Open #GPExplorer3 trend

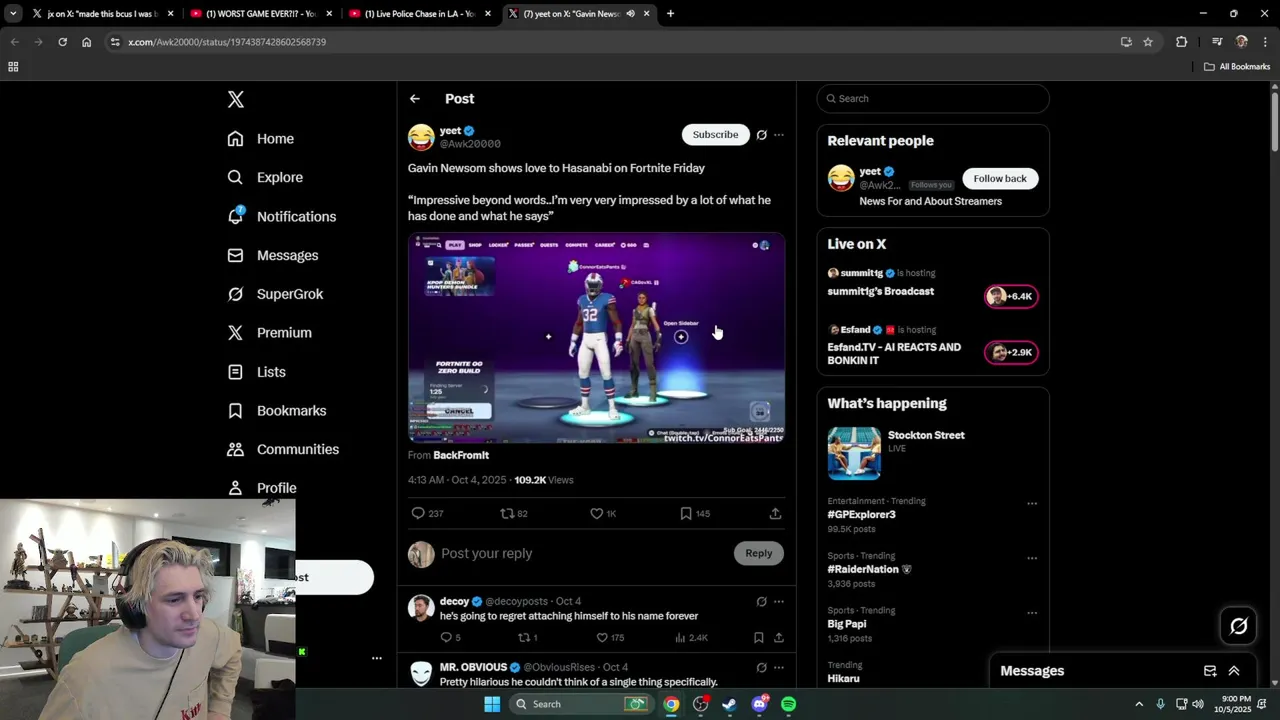click(x=861, y=514)
